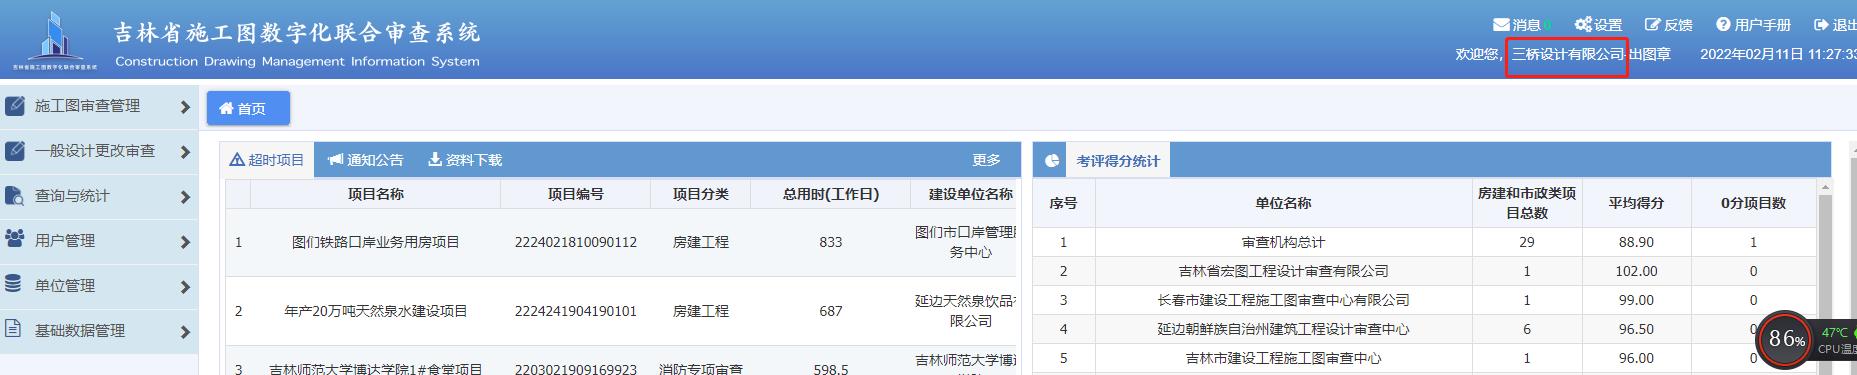The height and width of the screenshot is (375, 1857).
Task: Open the 用户手册 help icon
Action: coord(1723,25)
